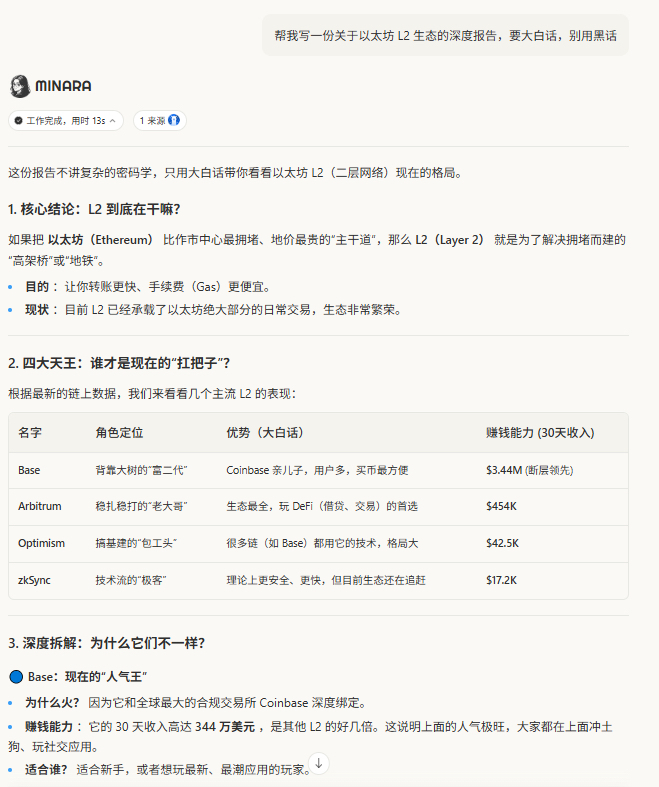659x787 pixels.
Task: Click 搞基建的"包工头" cell
Action: tap(136, 544)
